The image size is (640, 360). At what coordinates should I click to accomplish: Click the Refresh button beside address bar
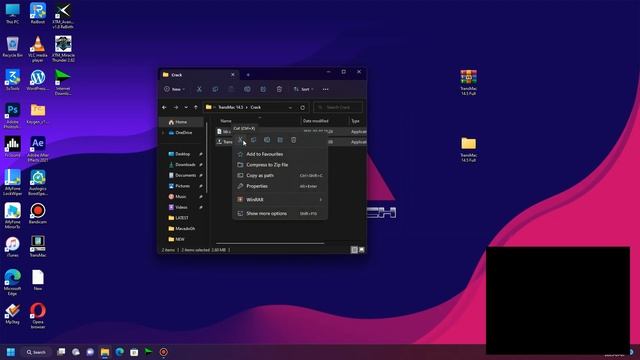(x=302, y=107)
